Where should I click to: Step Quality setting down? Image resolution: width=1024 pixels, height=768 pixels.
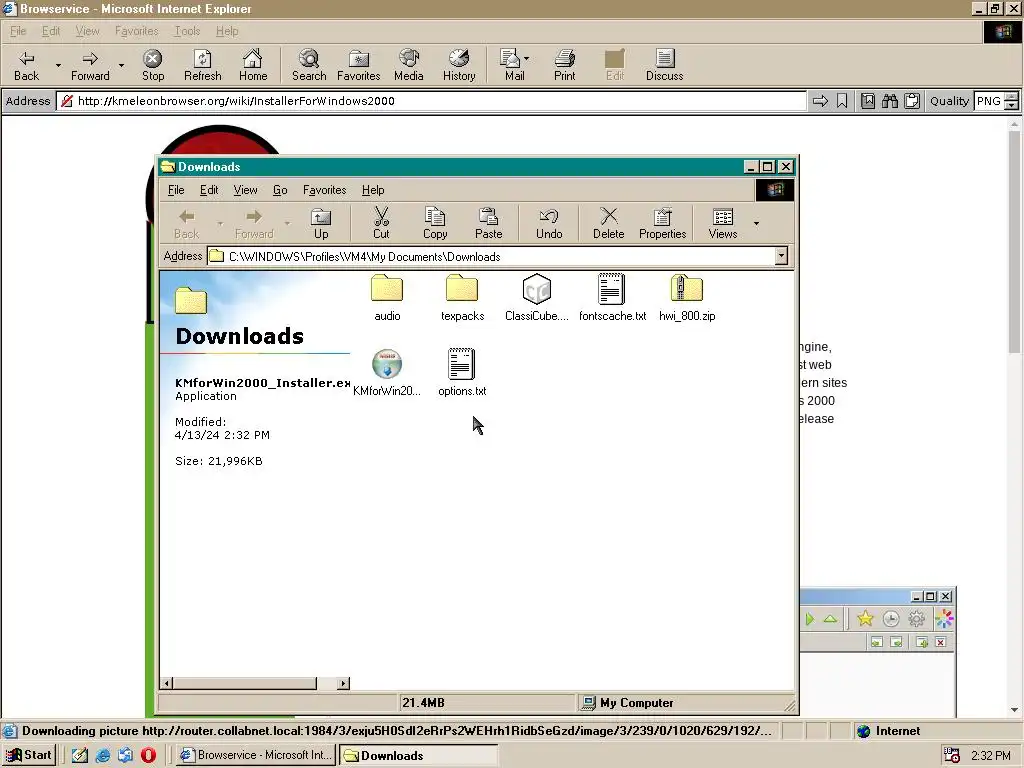pyautogui.click(x=1012, y=105)
